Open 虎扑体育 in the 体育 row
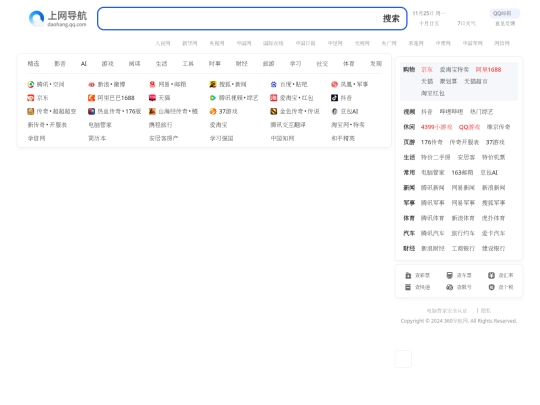The width and height of the screenshot is (540, 405). point(494,218)
